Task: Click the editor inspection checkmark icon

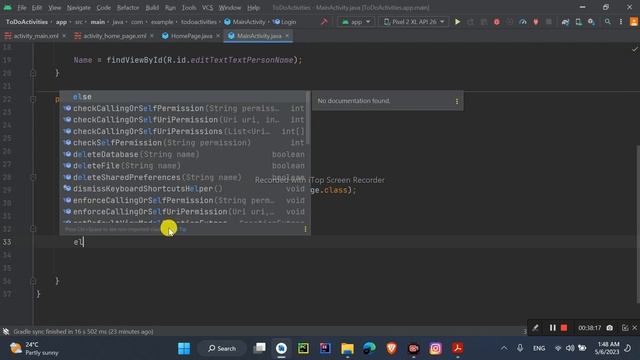Action: coord(635,49)
